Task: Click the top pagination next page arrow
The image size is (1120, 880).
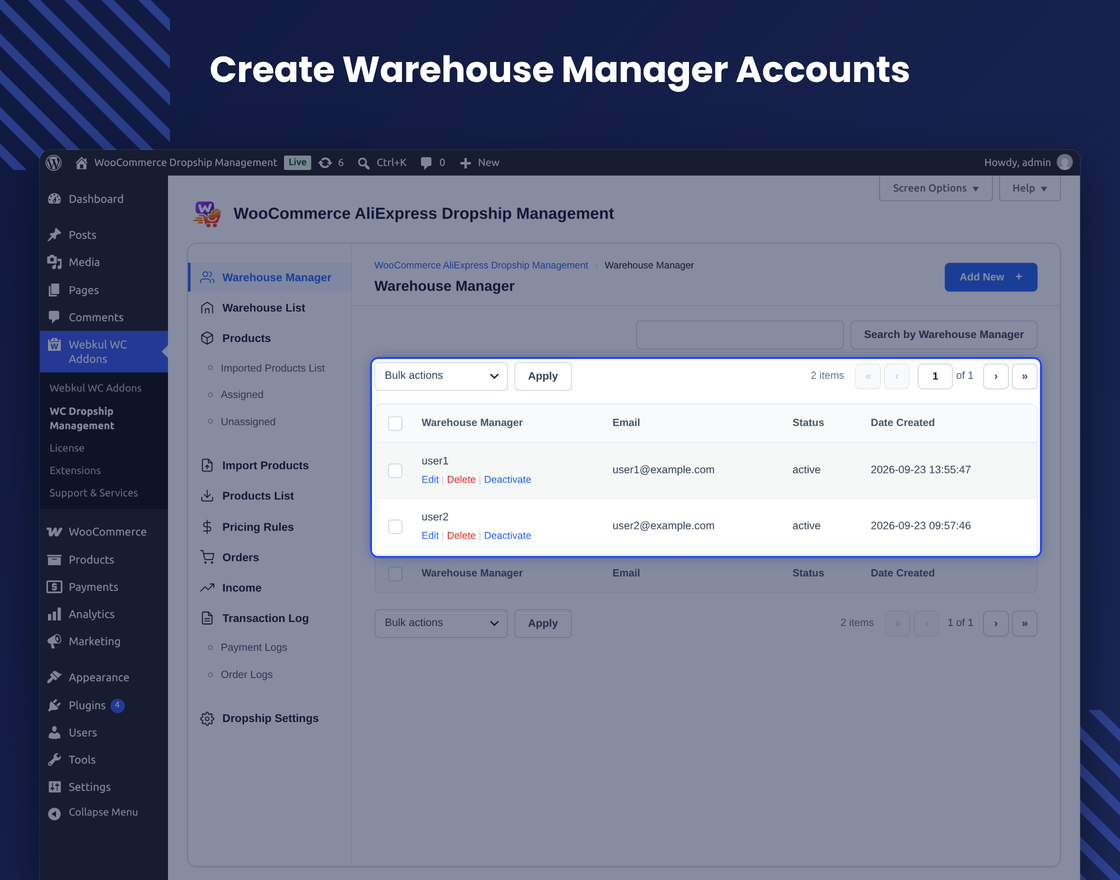Action: (x=996, y=376)
